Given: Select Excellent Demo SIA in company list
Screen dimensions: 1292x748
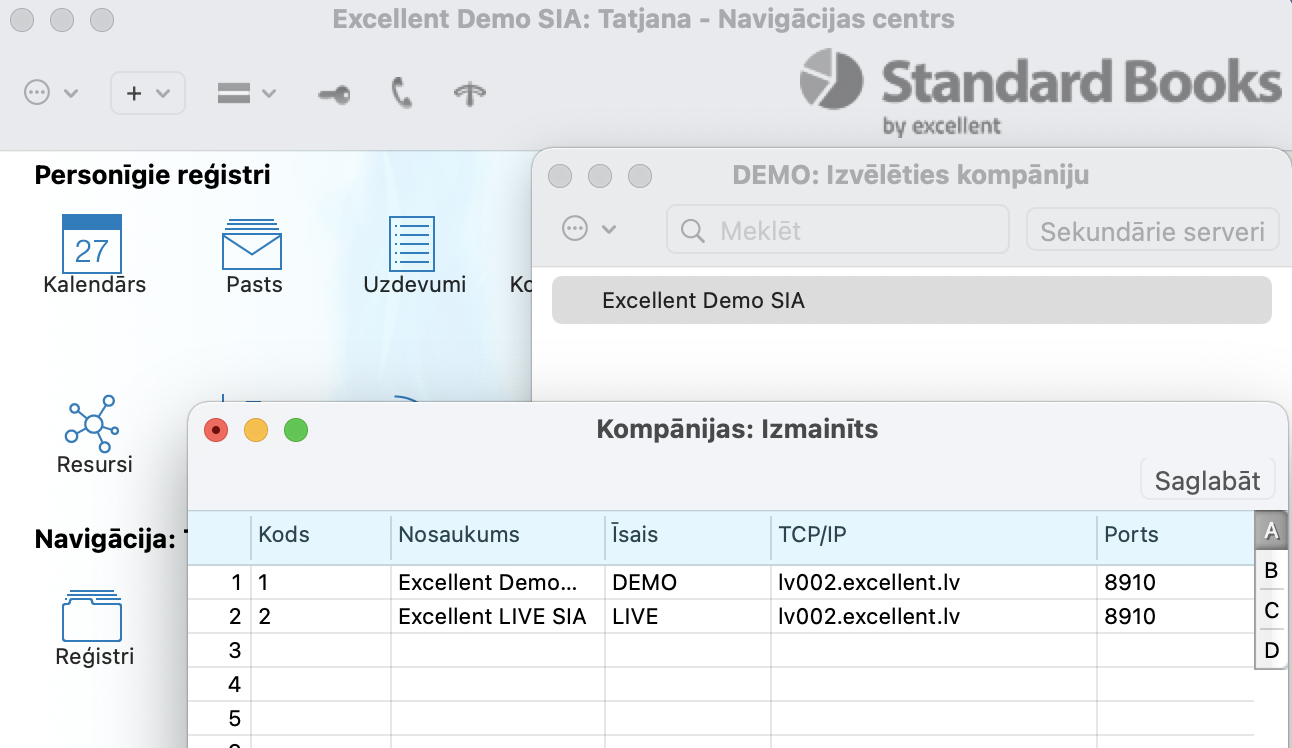Looking at the screenshot, I should [x=910, y=300].
